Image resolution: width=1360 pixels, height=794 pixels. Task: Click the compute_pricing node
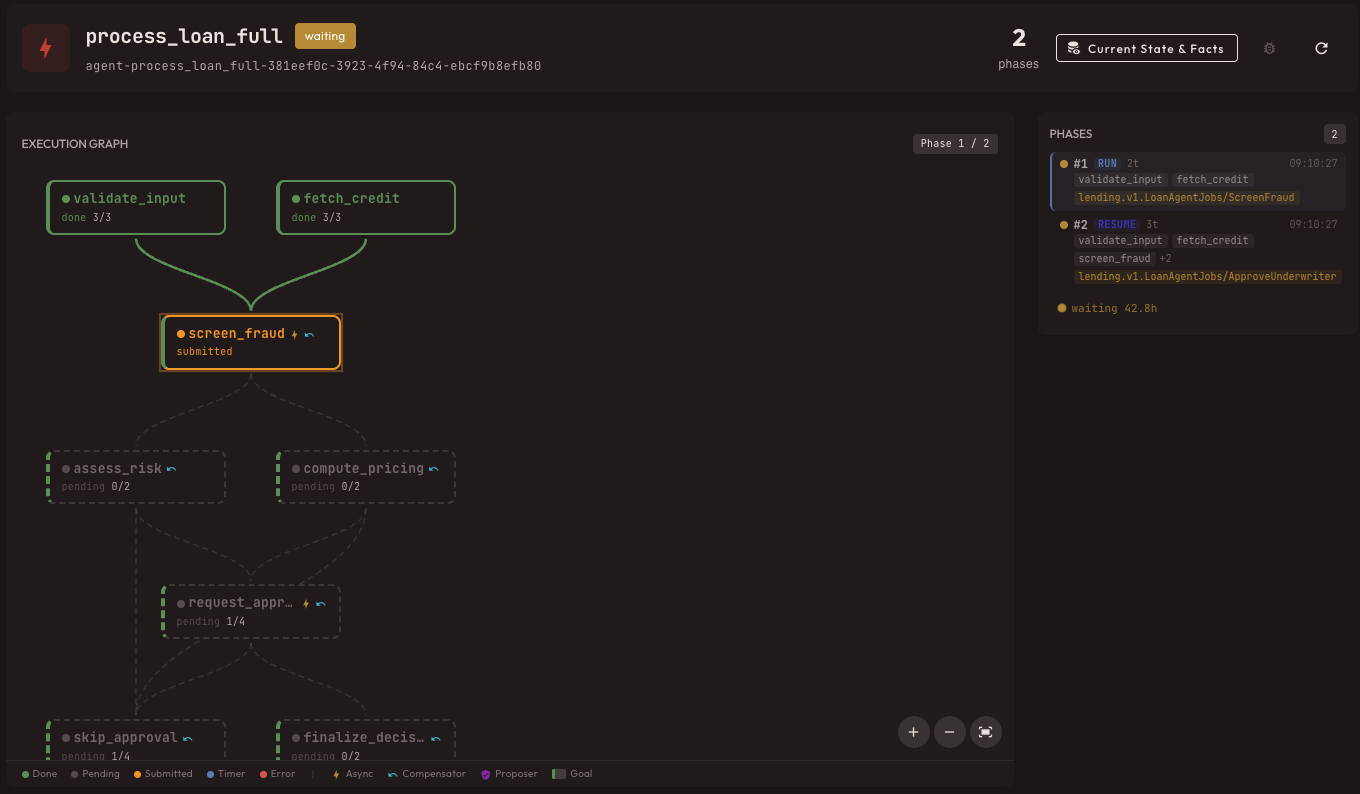click(x=366, y=476)
